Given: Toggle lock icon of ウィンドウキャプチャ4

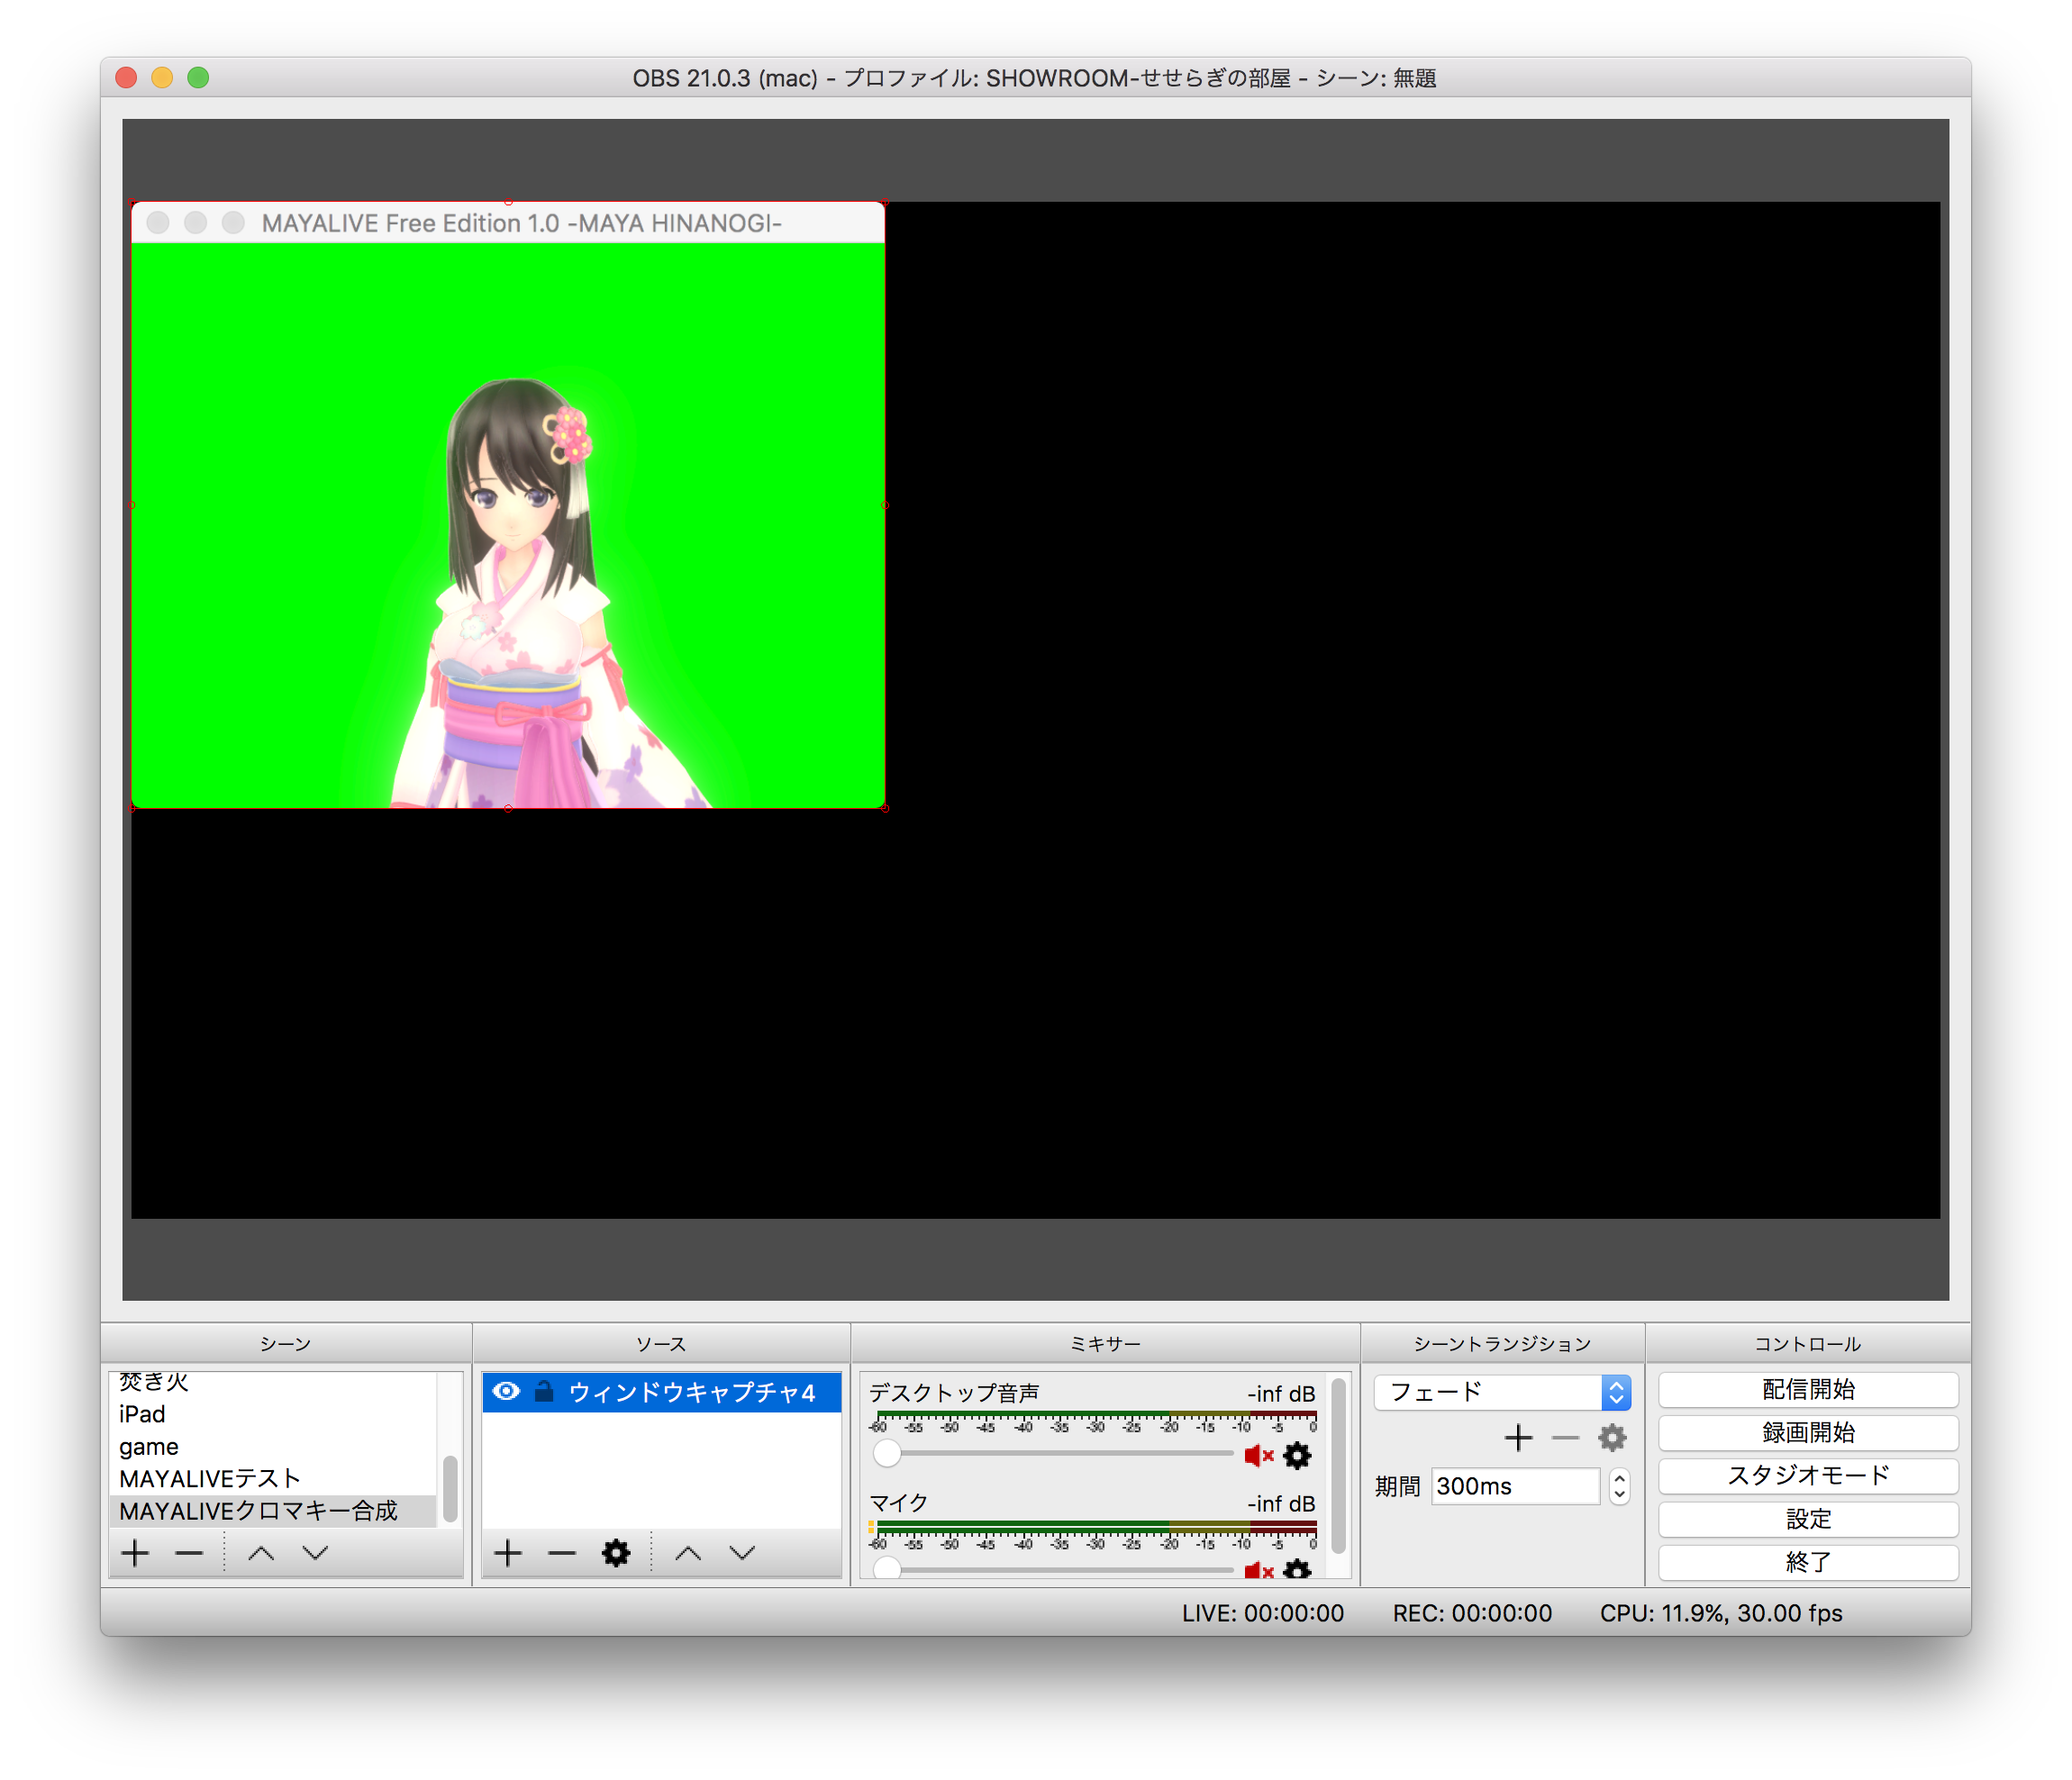Looking at the screenshot, I should pyautogui.click(x=544, y=1391).
